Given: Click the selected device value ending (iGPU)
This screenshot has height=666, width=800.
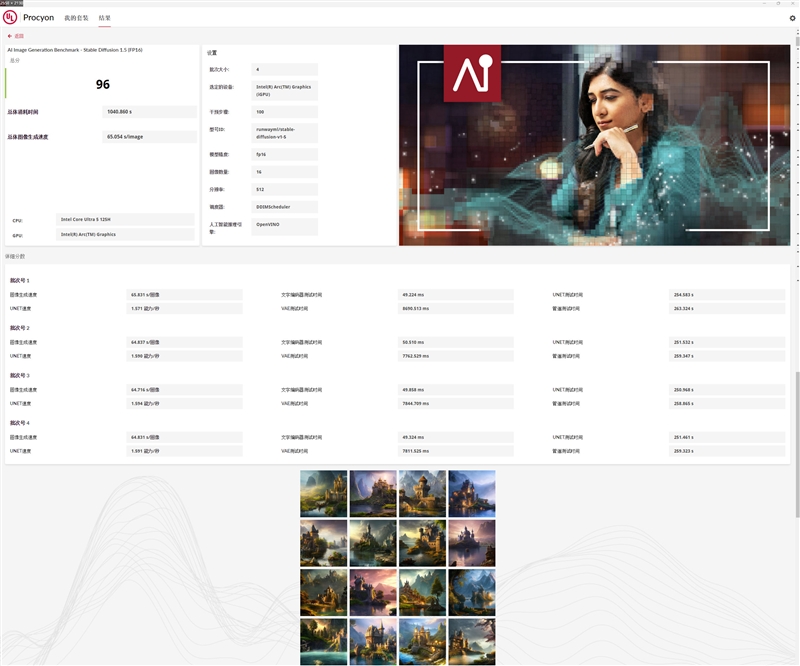Looking at the screenshot, I should [284, 90].
